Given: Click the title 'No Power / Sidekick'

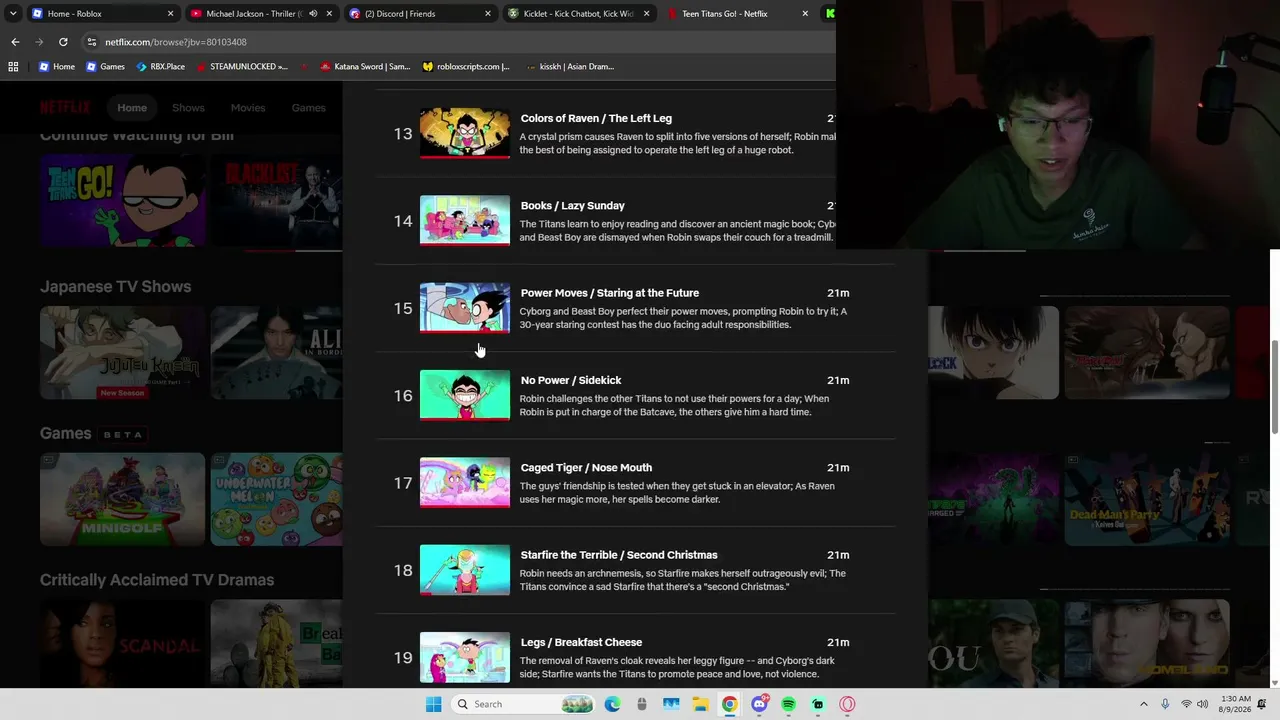Looking at the screenshot, I should [571, 380].
